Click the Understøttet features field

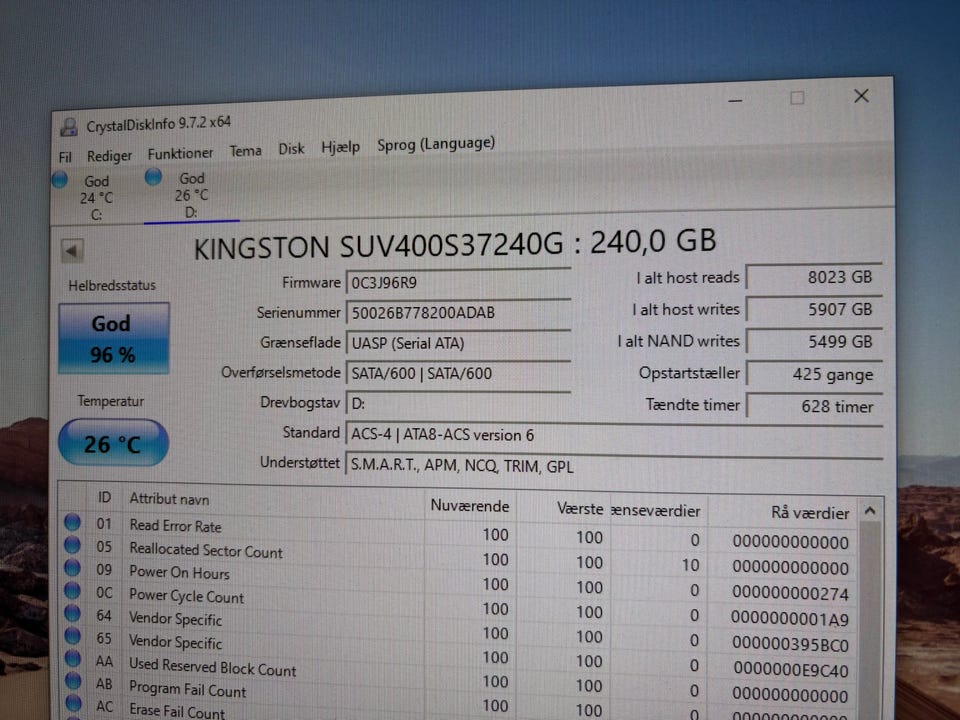click(614, 466)
